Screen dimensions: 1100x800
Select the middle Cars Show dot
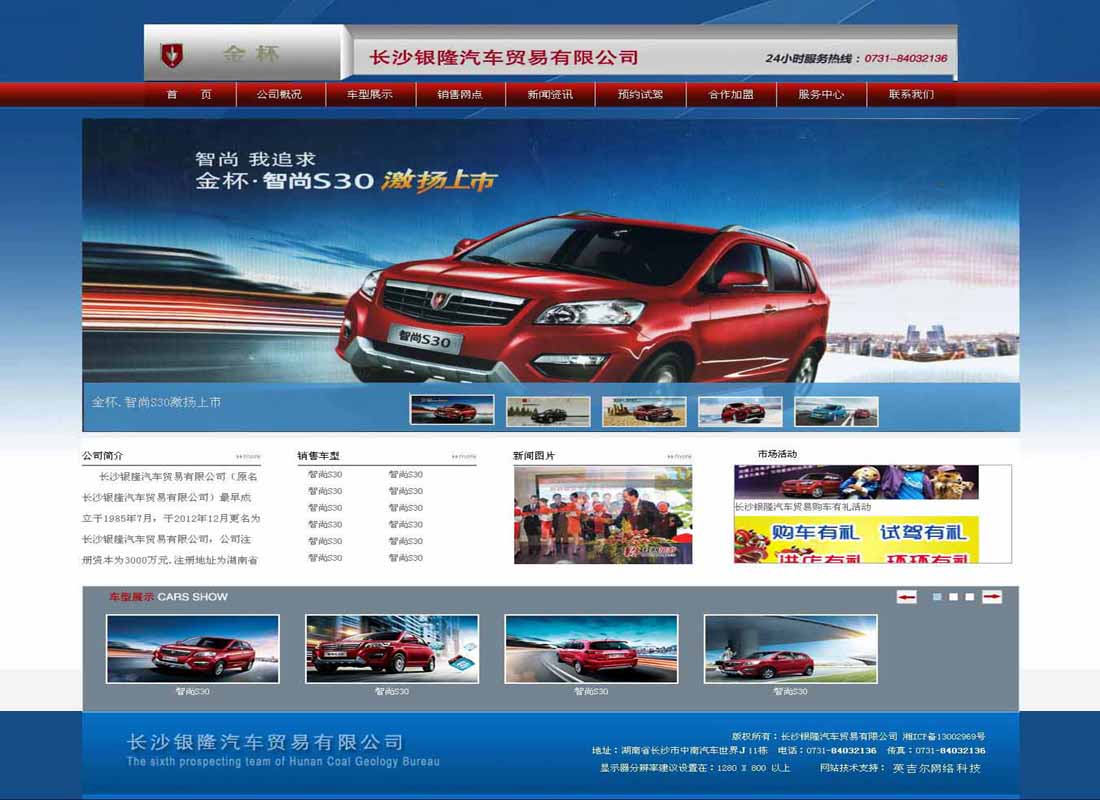tap(953, 597)
